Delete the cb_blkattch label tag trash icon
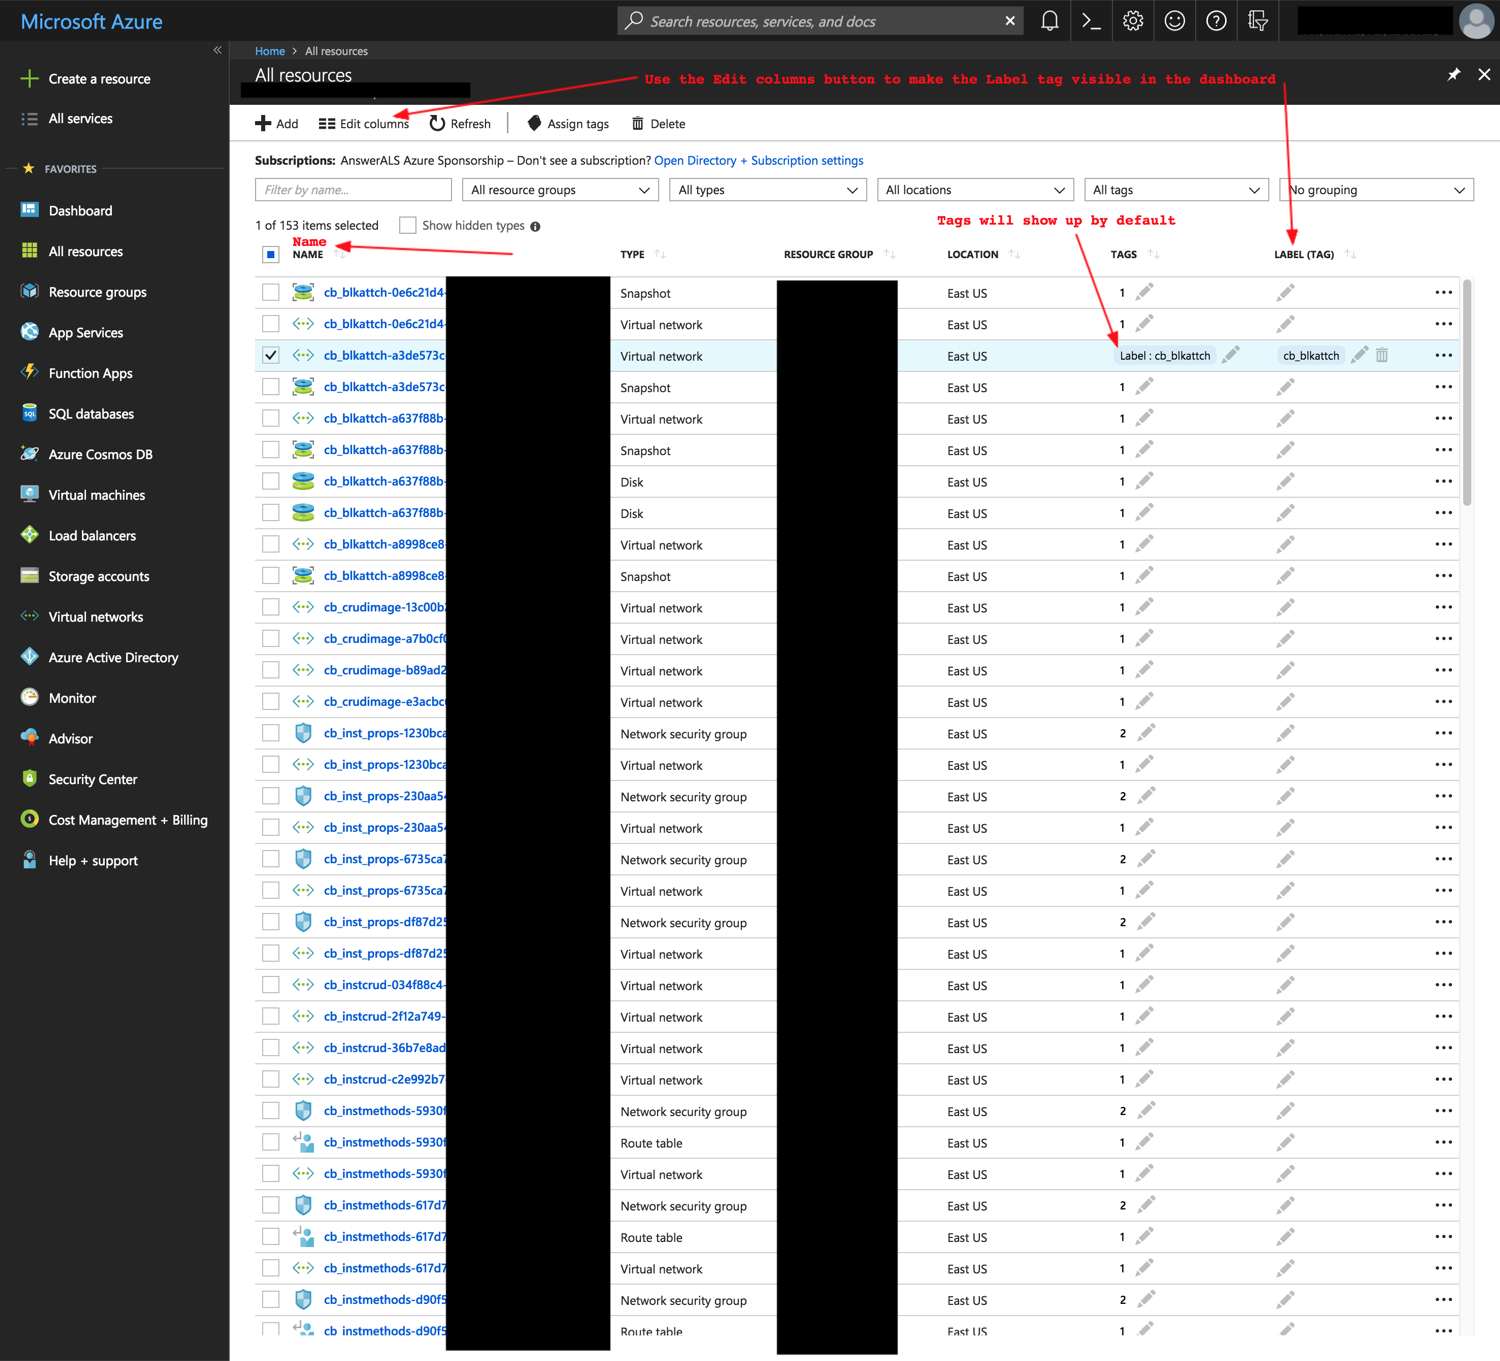 pos(1382,355)
